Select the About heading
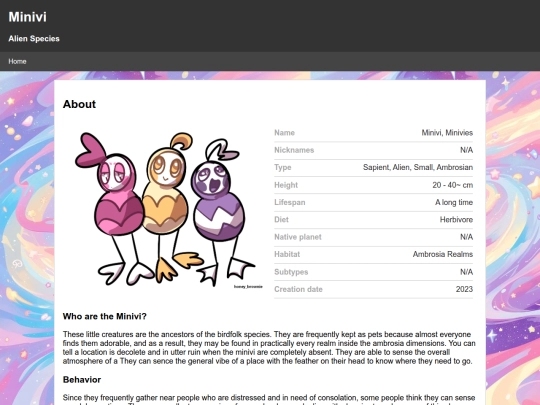 pyautogui.click(x=79, y=104)
